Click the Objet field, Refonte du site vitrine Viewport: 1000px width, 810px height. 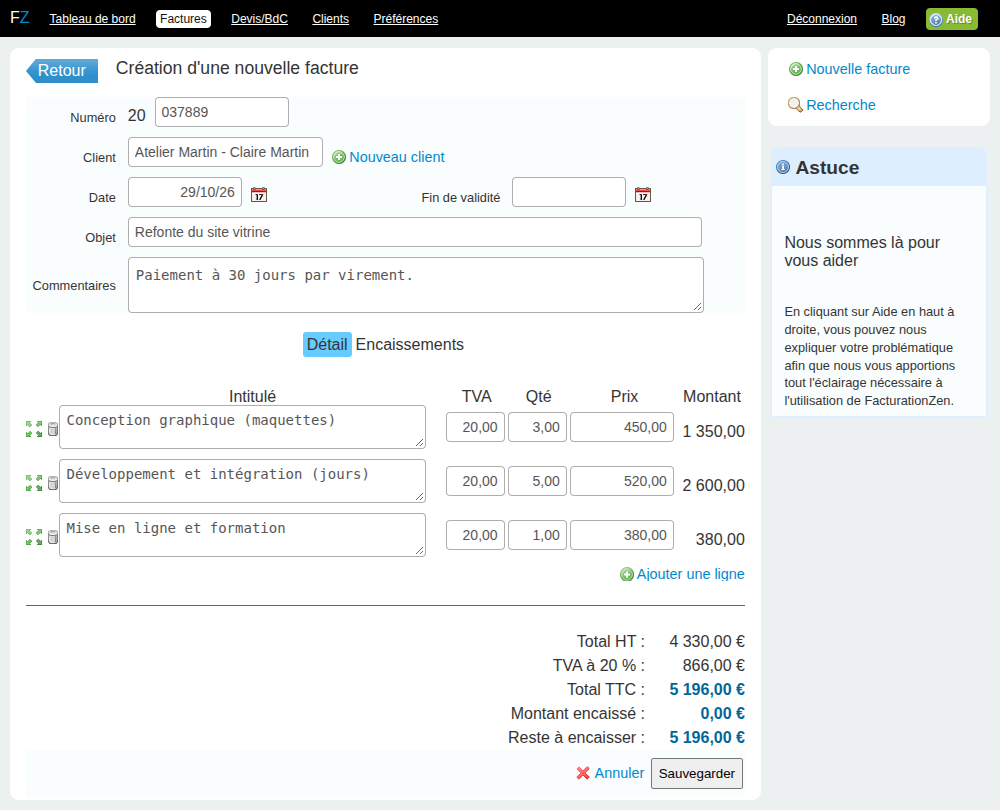tap(415, 232)
